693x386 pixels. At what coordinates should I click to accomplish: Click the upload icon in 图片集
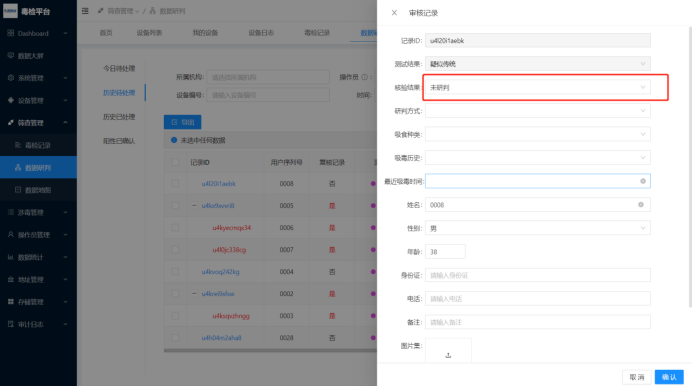click(448, 355)
